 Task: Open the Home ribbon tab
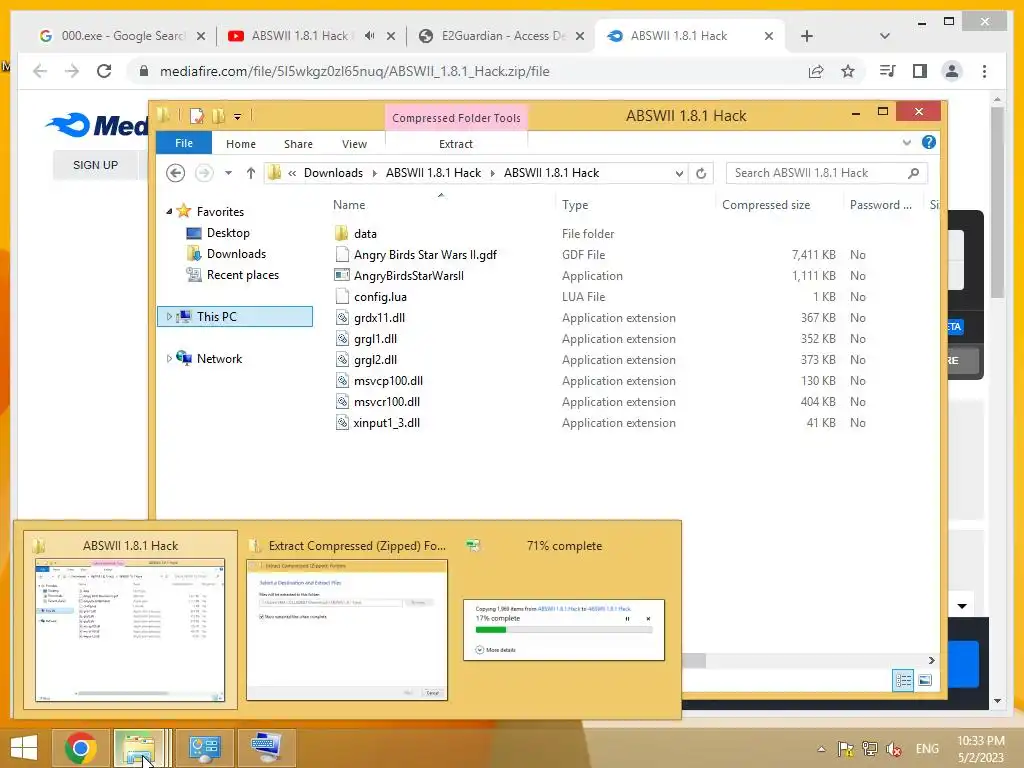point(241,144)
